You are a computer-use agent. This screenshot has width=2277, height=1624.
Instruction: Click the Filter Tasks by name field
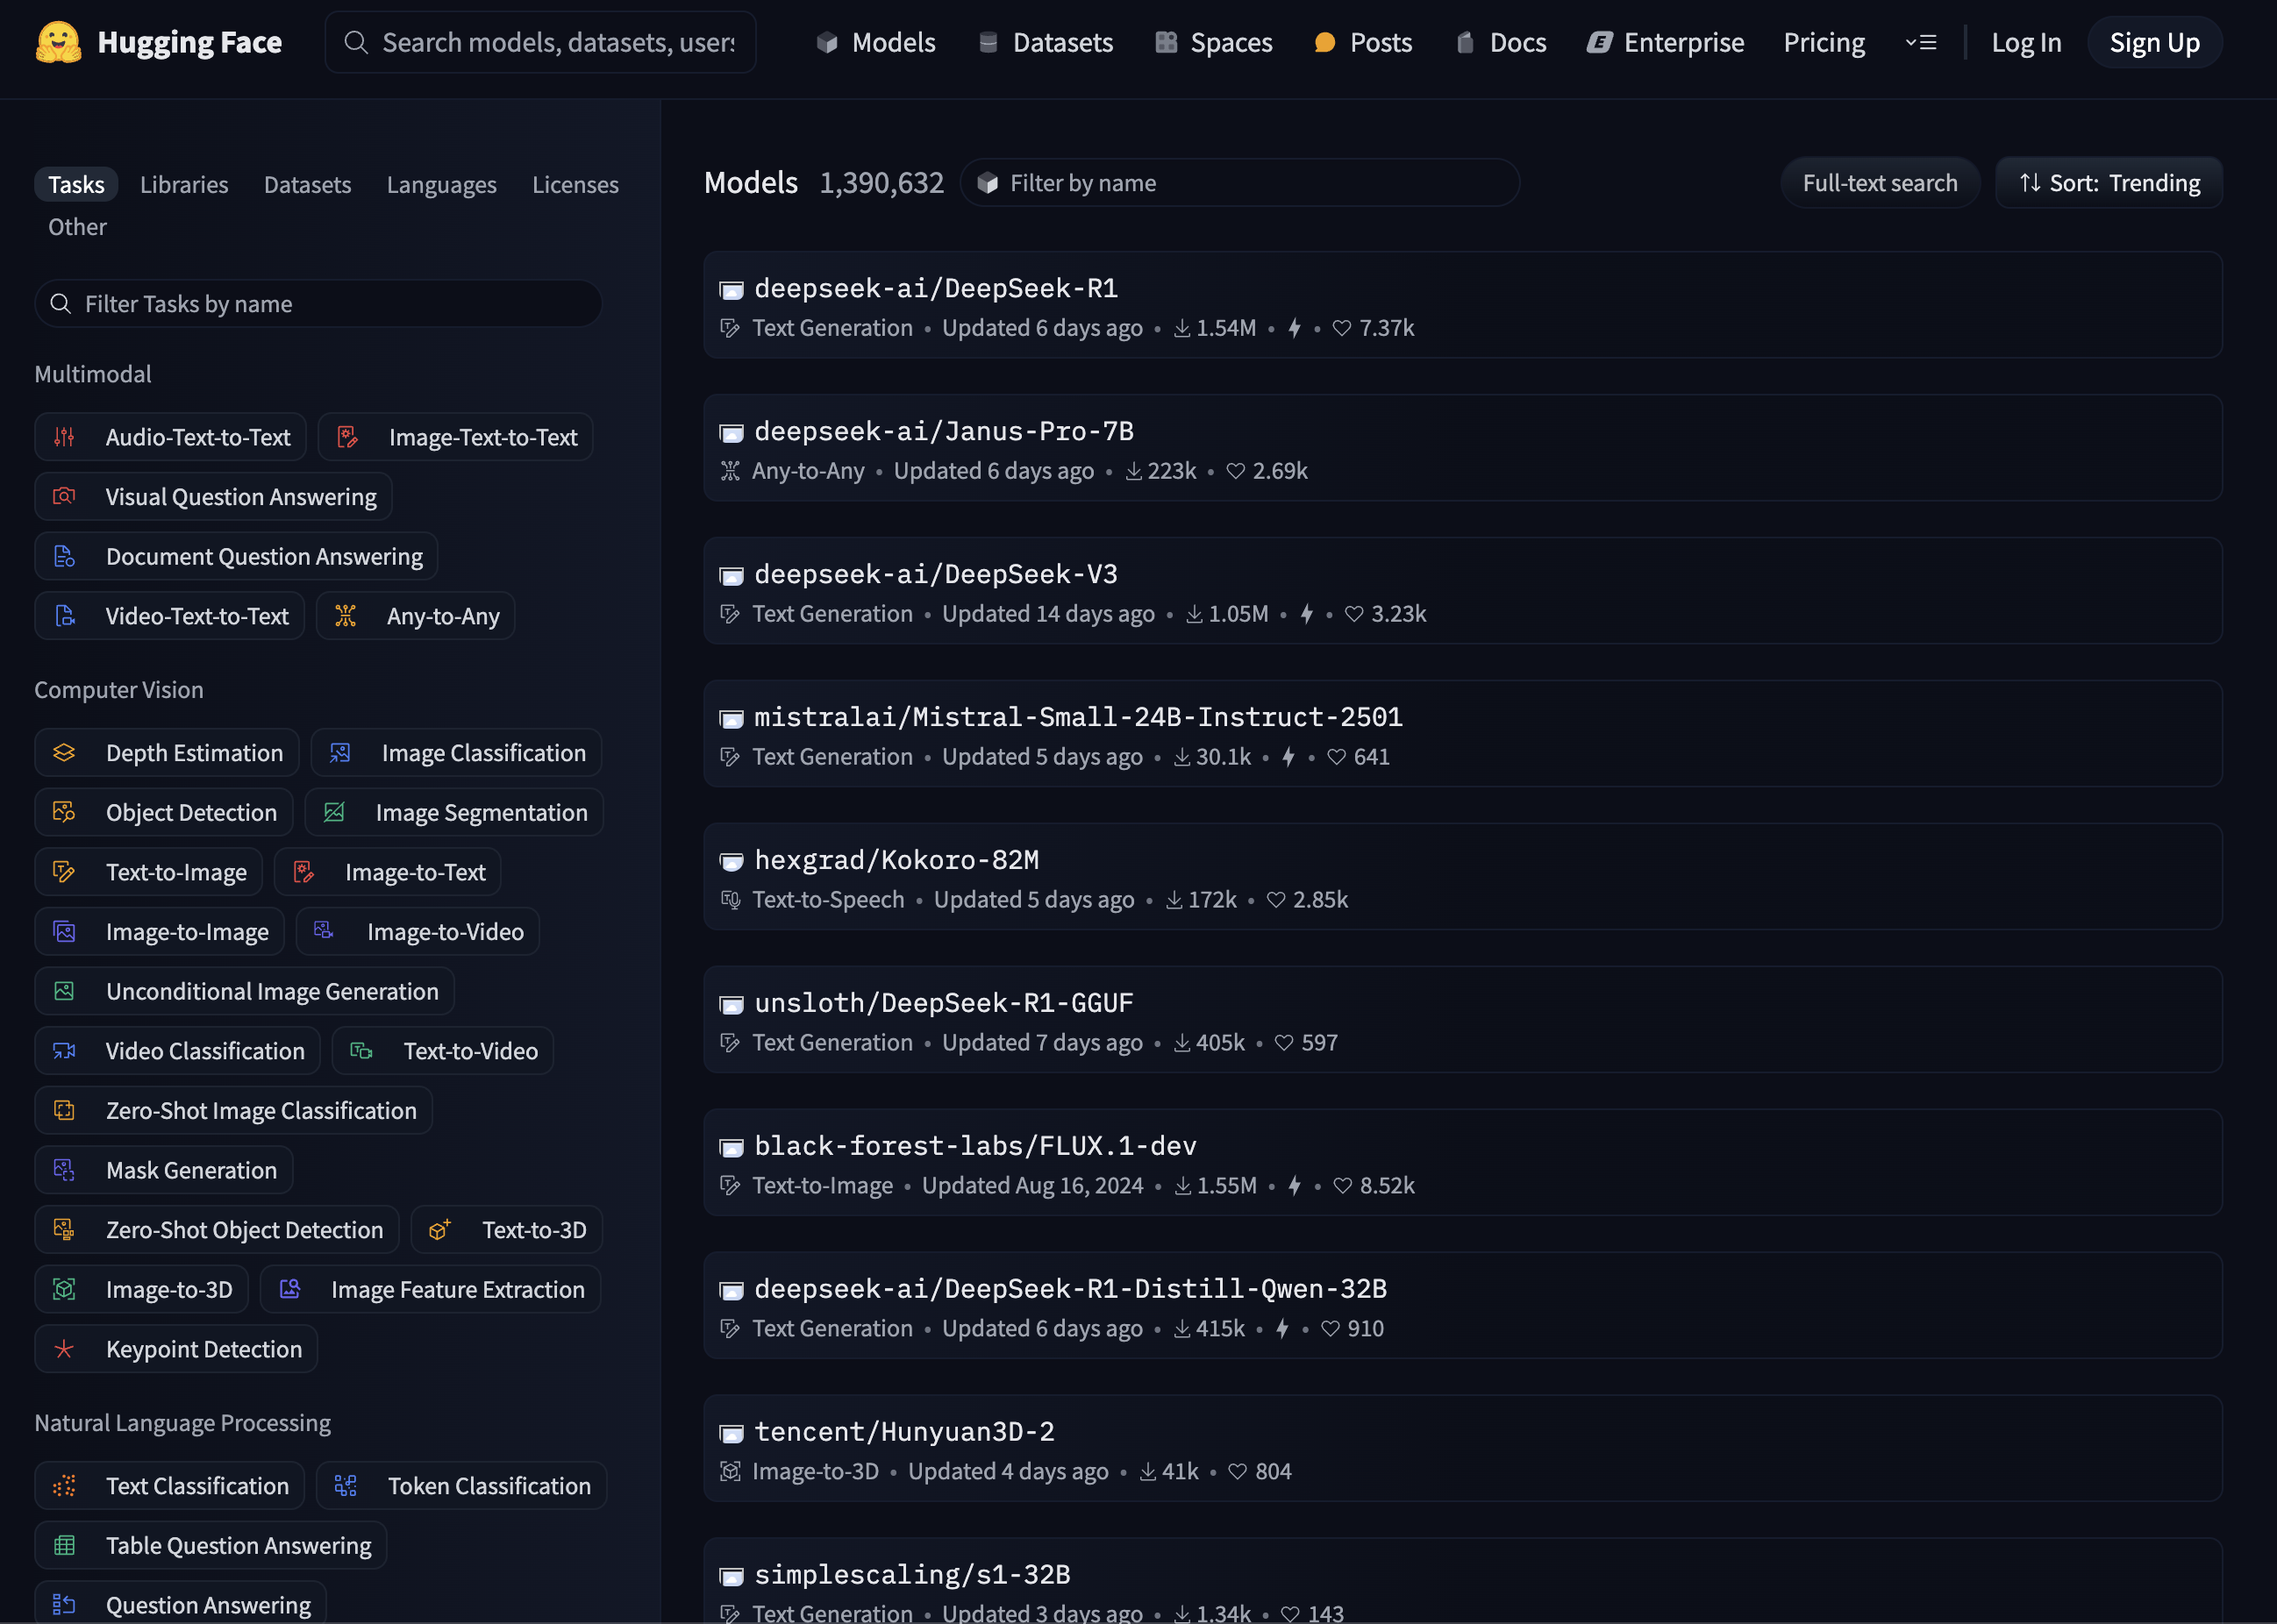pyautogui.click(x=318, y=304)
